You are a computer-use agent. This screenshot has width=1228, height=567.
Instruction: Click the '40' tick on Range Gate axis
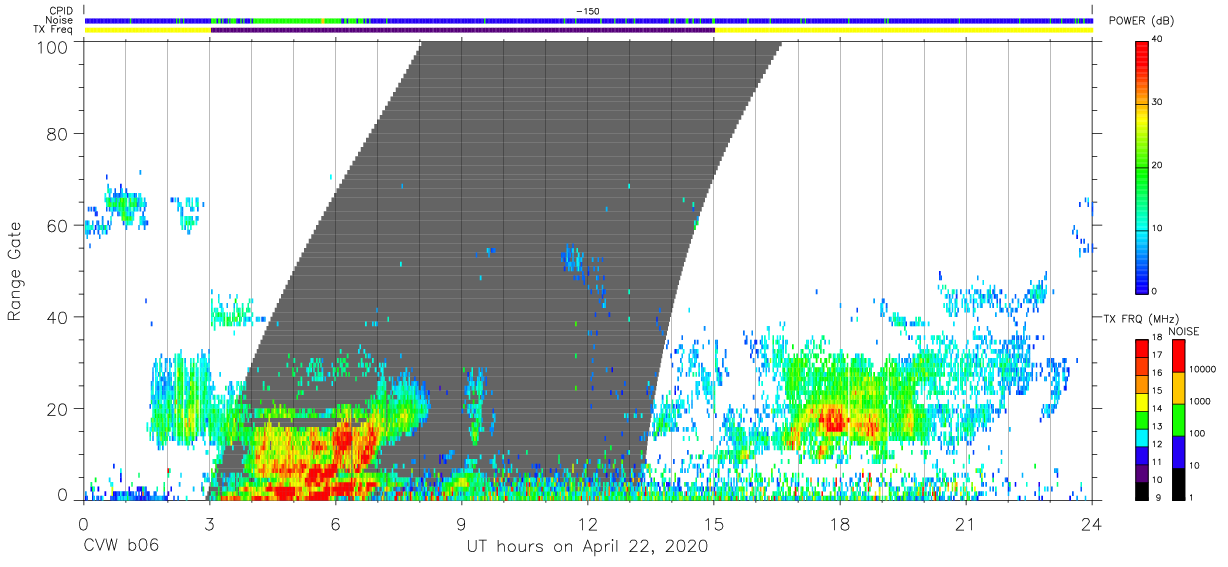(x=59, y=317)
